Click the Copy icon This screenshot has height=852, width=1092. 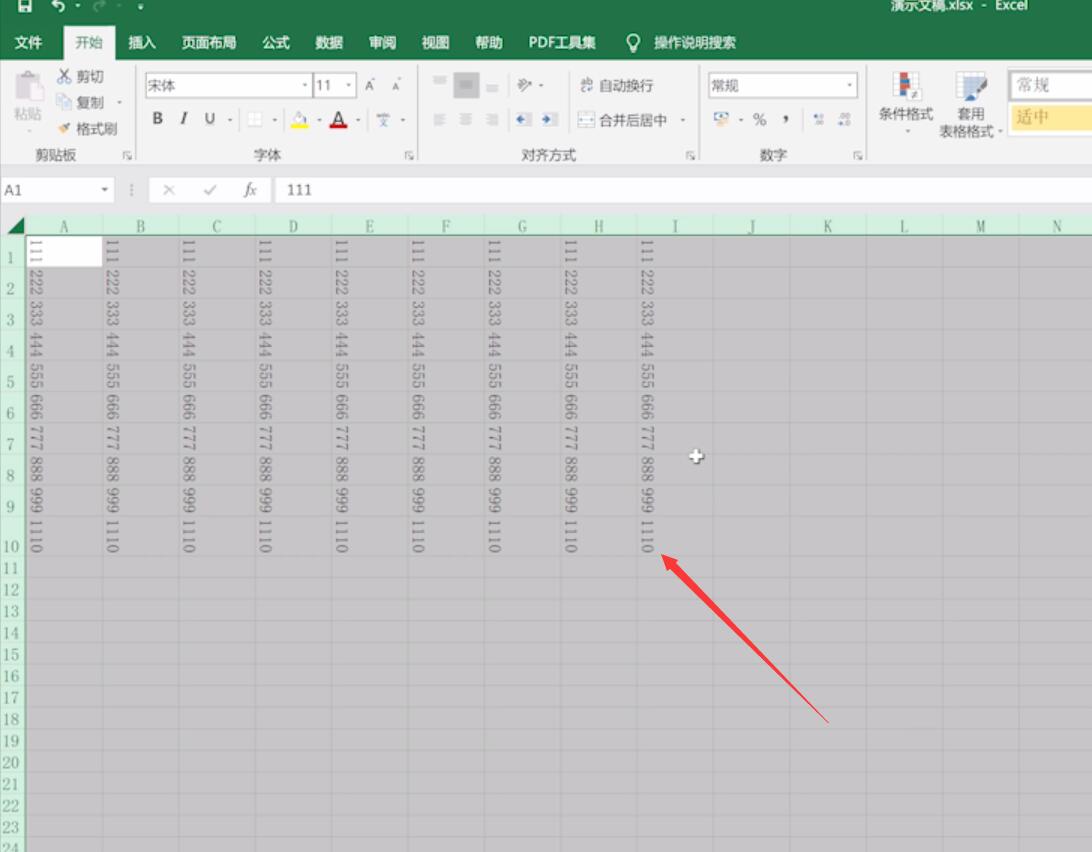pyautogui.click(x=64, y=102)
